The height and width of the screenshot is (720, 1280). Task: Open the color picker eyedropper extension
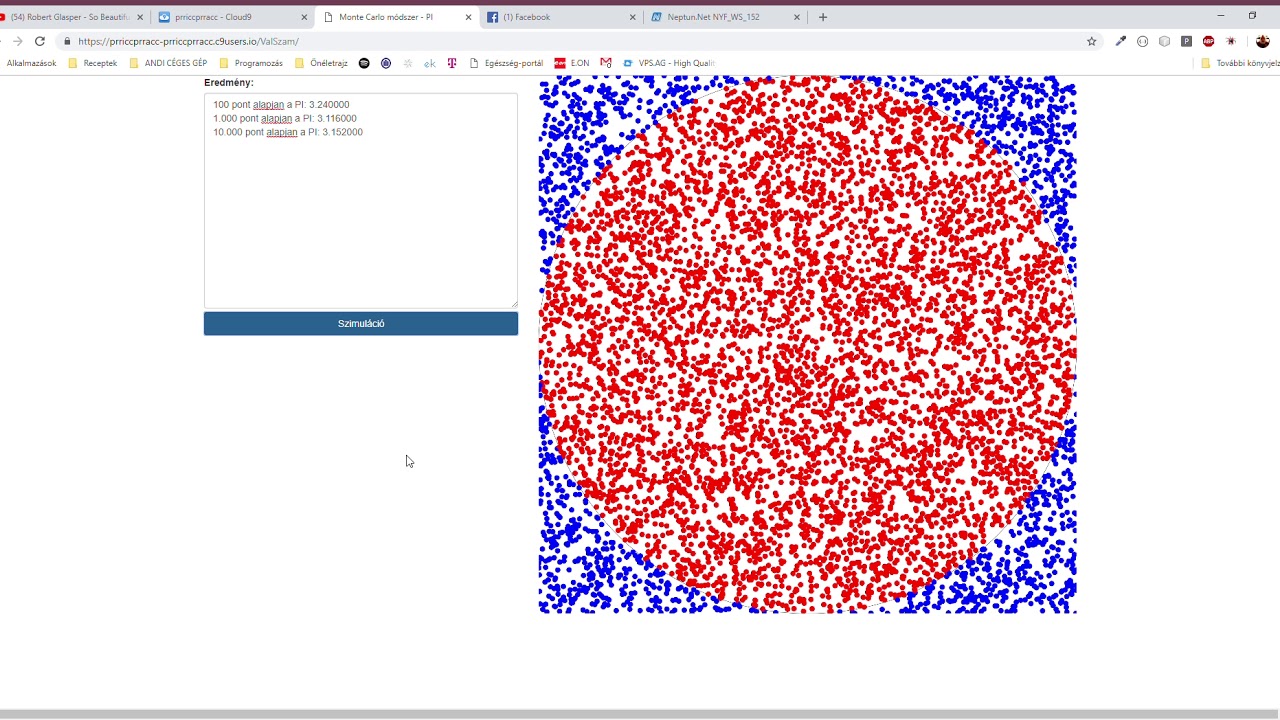click(1120, 41)
